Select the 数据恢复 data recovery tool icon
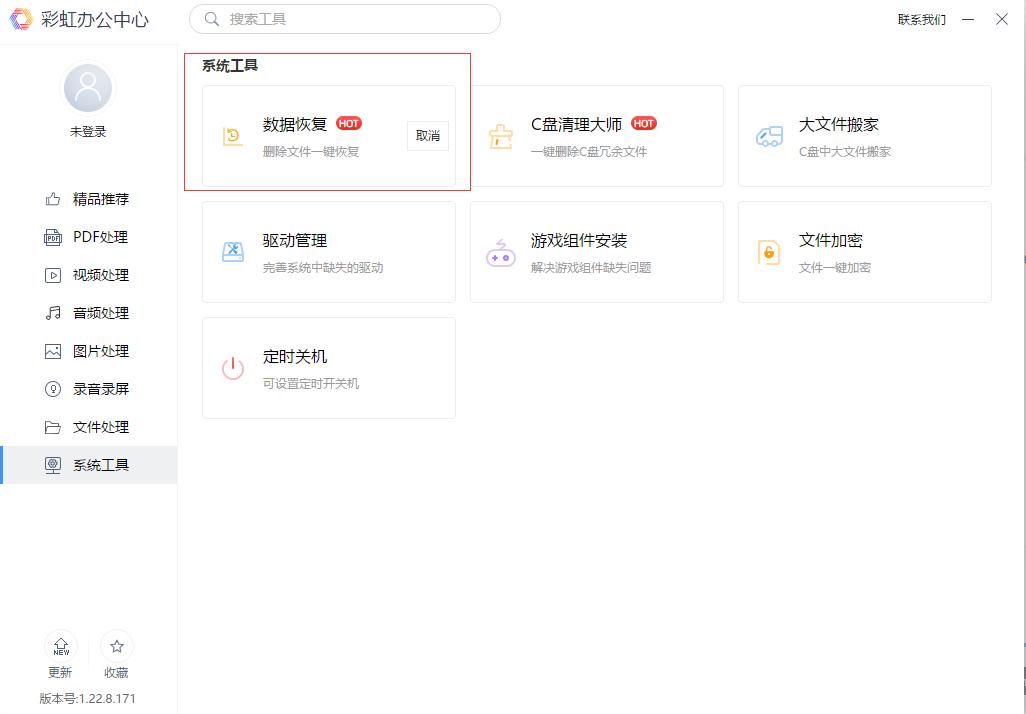 [x=233, y=135]
